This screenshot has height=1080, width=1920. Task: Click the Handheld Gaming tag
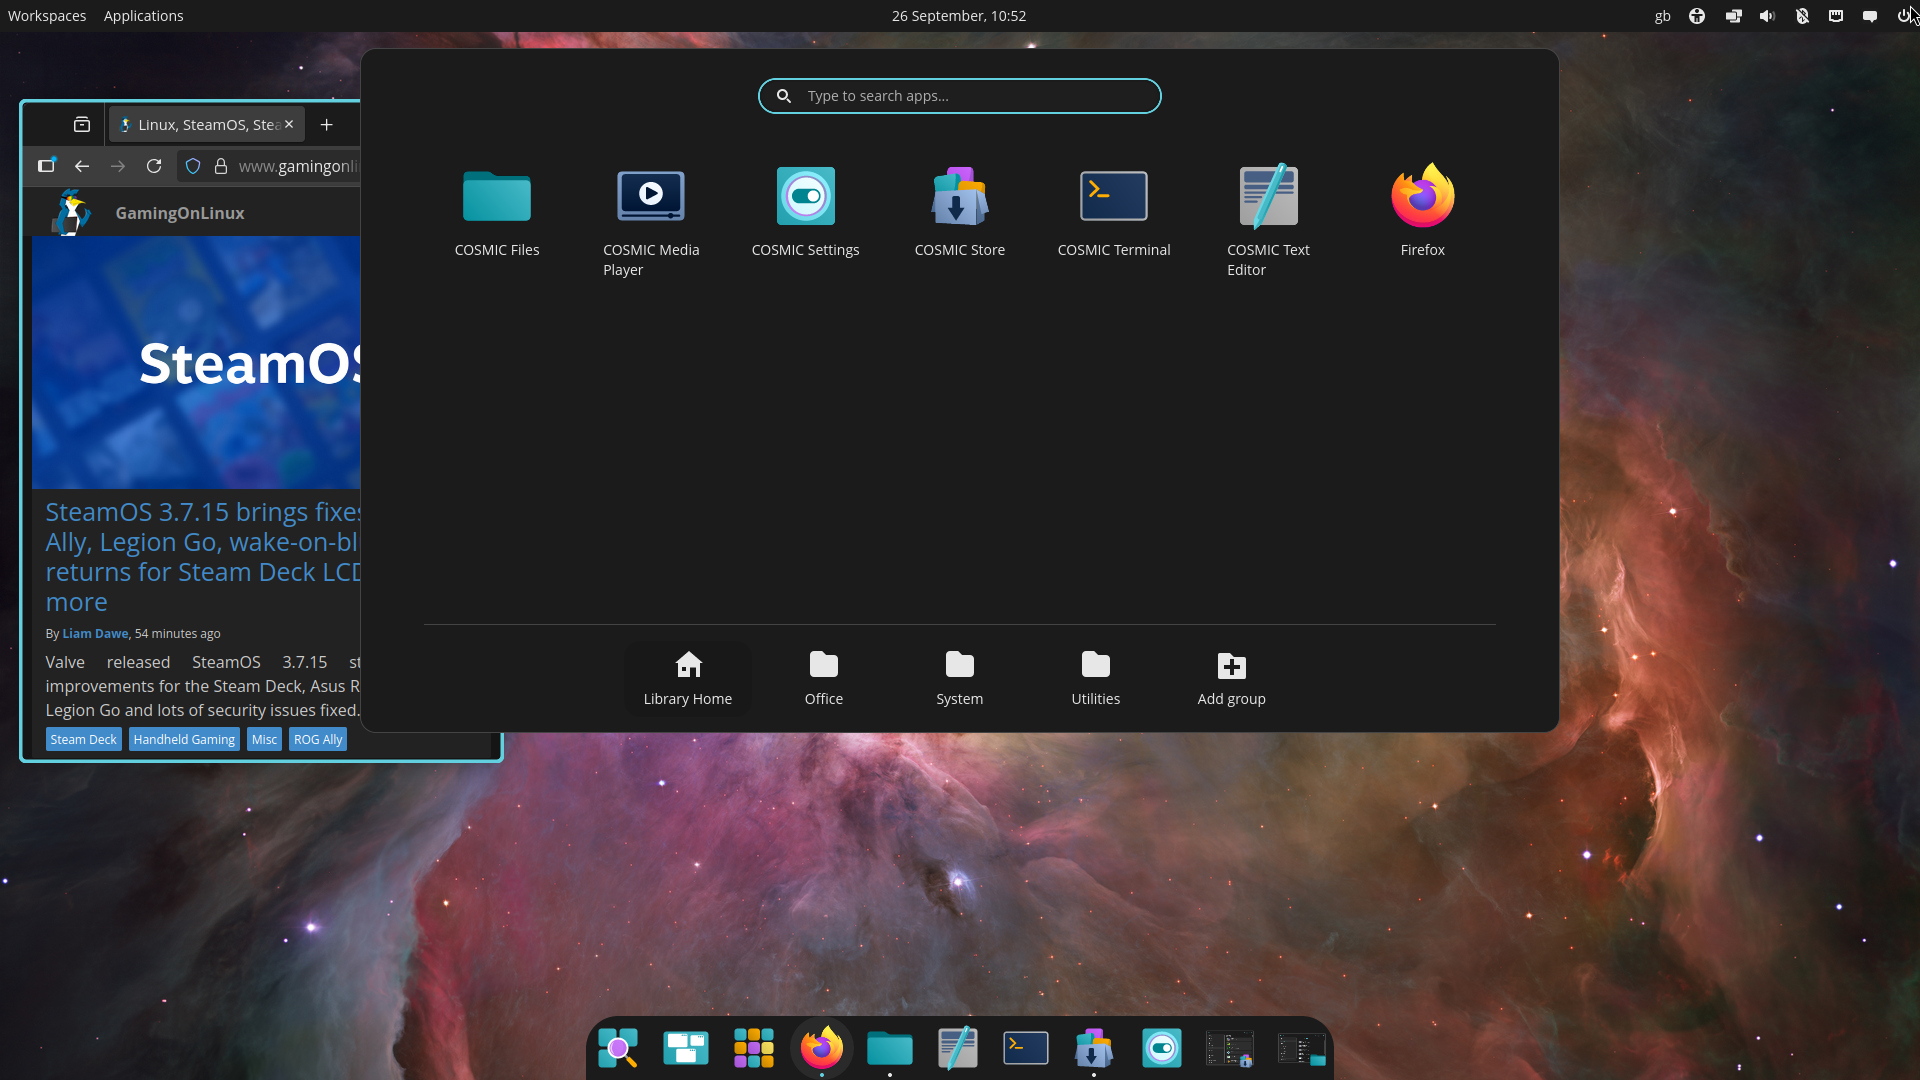(184, 740)
